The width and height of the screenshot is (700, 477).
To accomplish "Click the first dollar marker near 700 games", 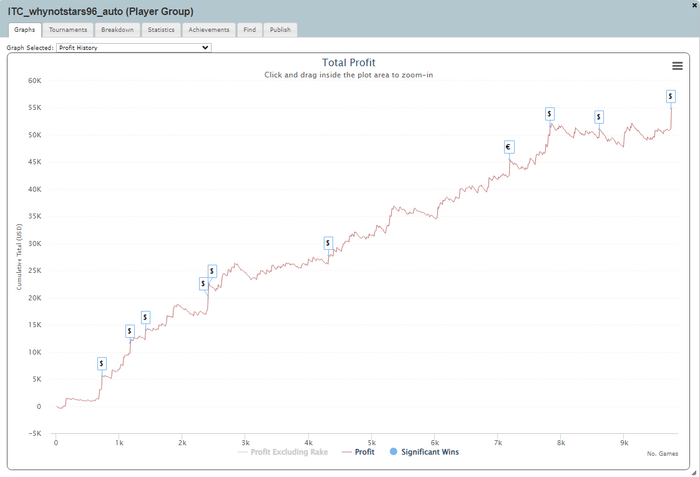I will [x=101, y=363].
